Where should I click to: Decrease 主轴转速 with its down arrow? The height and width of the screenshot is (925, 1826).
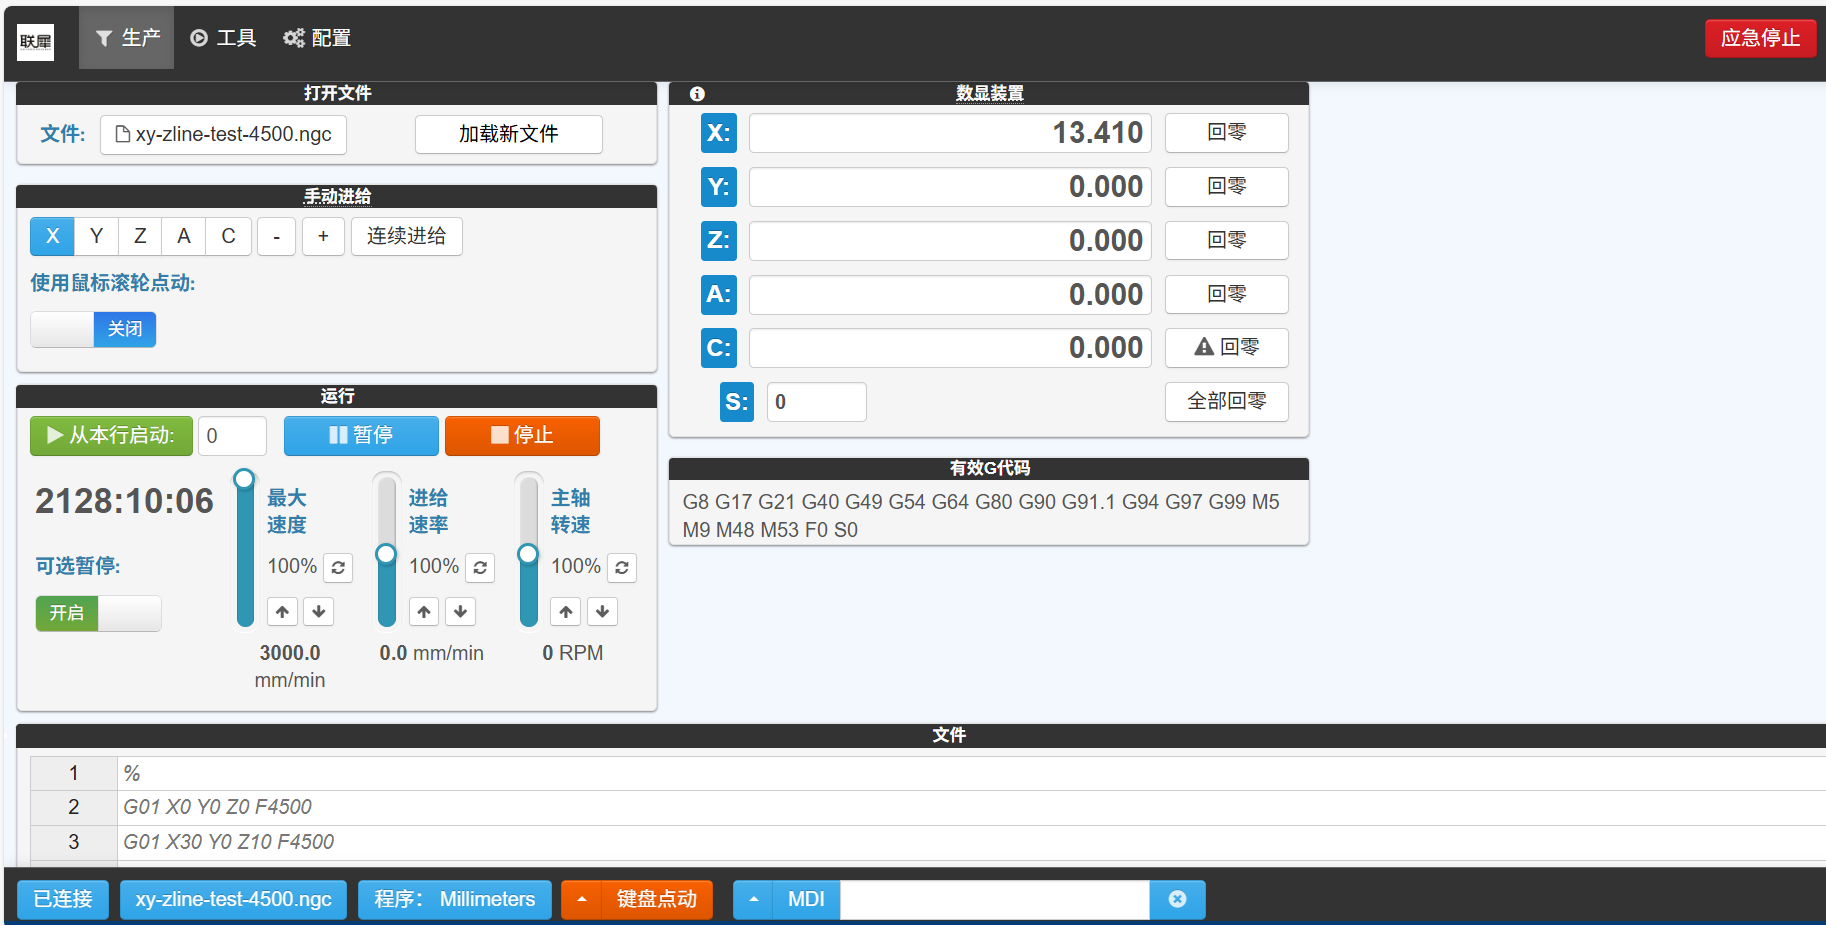pyautogui.click(x=603, y=611)
